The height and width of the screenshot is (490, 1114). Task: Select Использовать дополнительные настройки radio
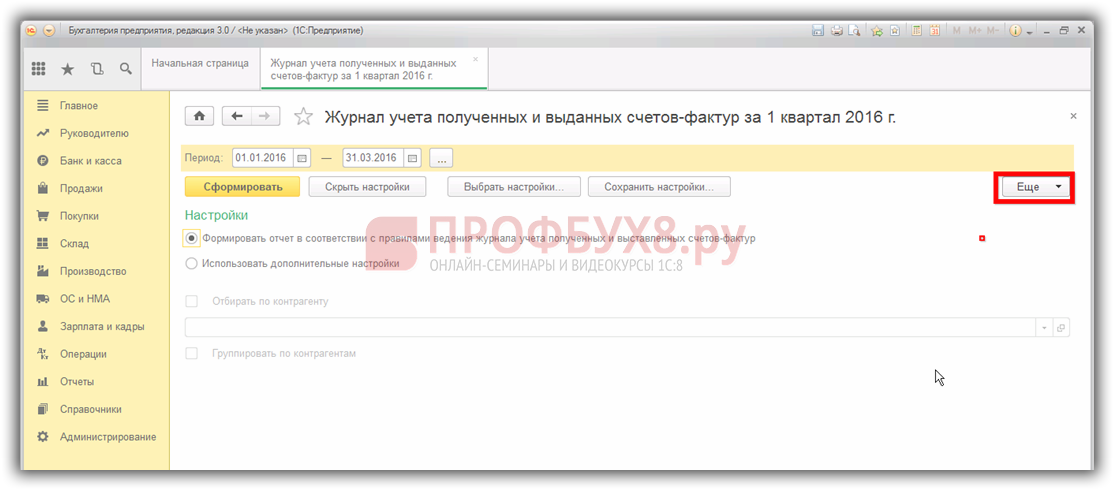pyautogui.click(x=191, y=263)
